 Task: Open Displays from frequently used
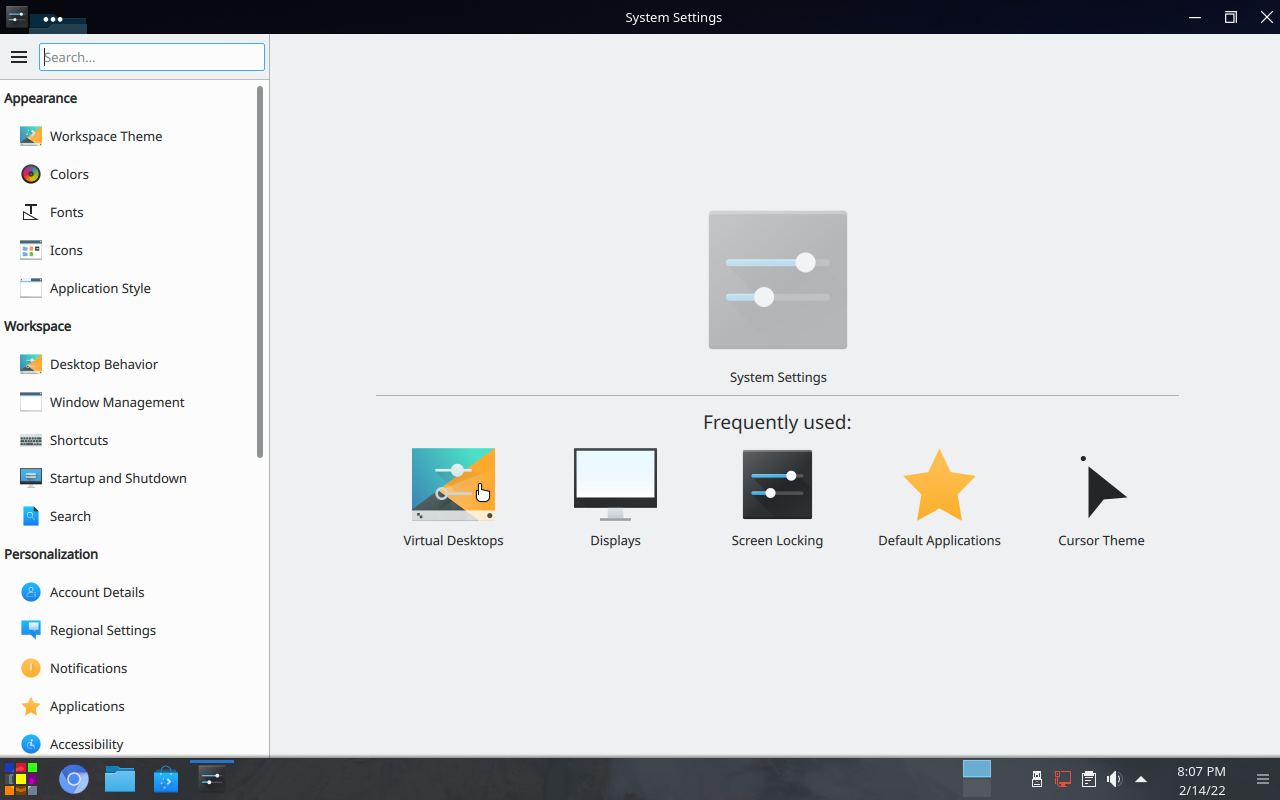[x=615, y=497]
